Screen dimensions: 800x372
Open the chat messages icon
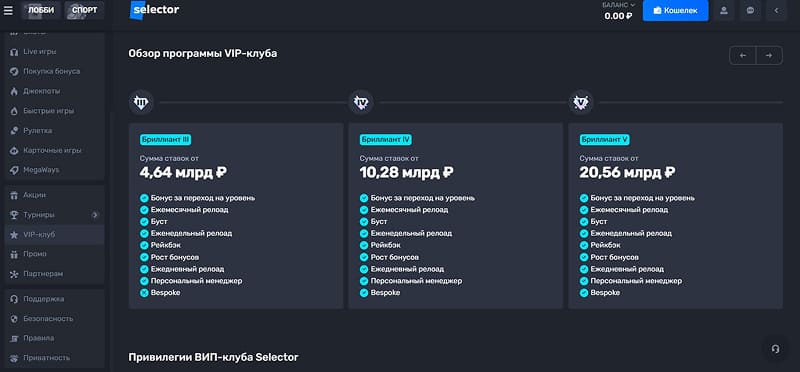(x=750, y=10)
